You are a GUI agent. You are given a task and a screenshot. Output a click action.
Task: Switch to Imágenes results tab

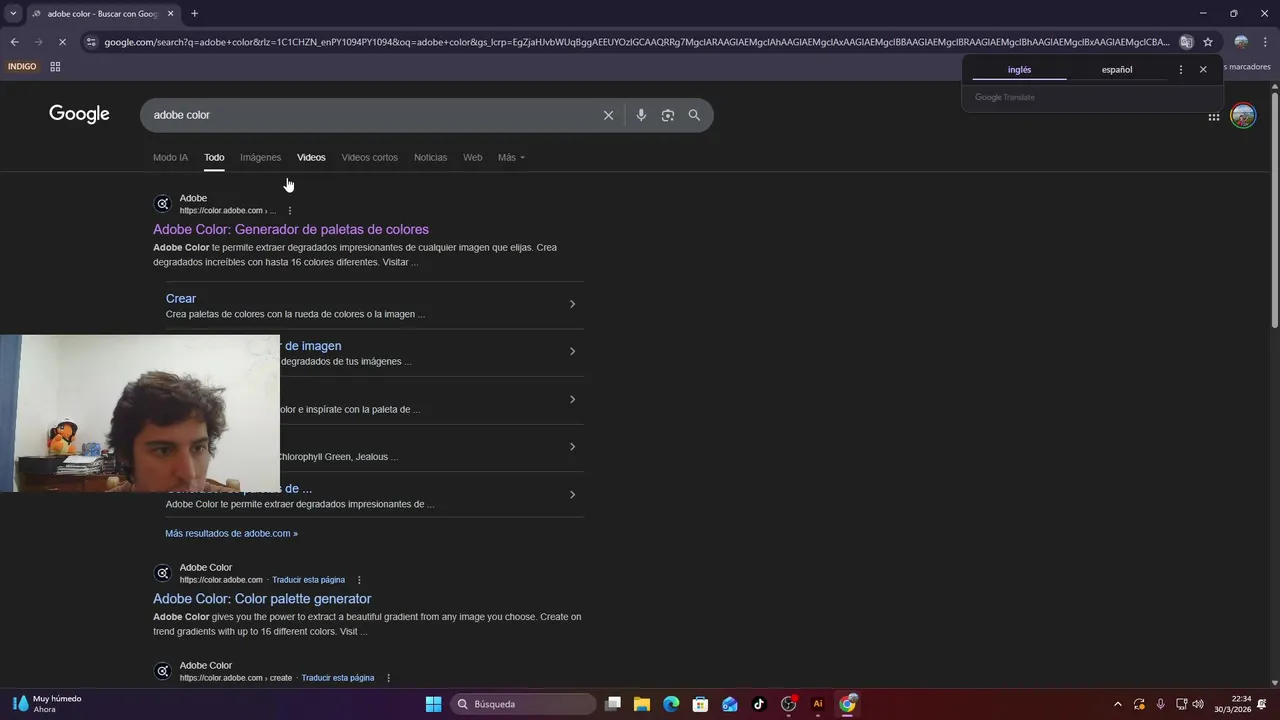260,157
